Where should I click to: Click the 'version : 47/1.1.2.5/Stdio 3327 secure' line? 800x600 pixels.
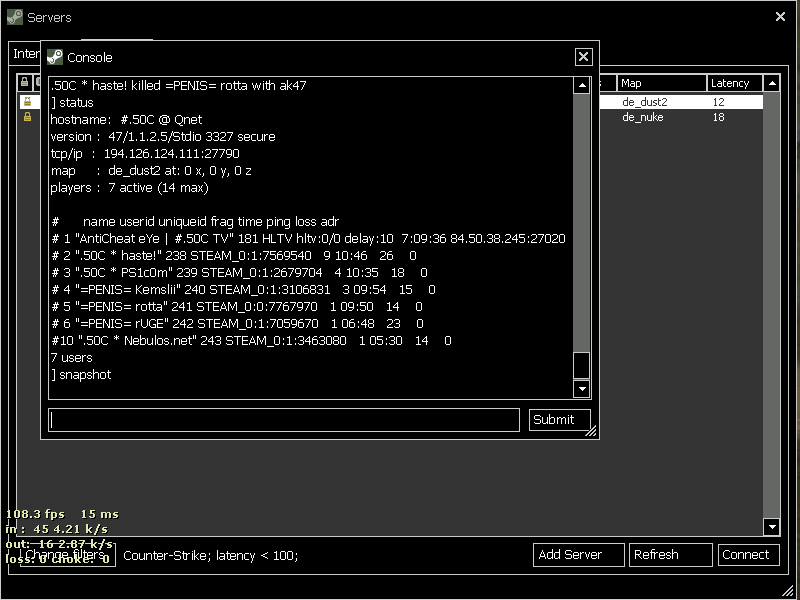tap(163, 136)
